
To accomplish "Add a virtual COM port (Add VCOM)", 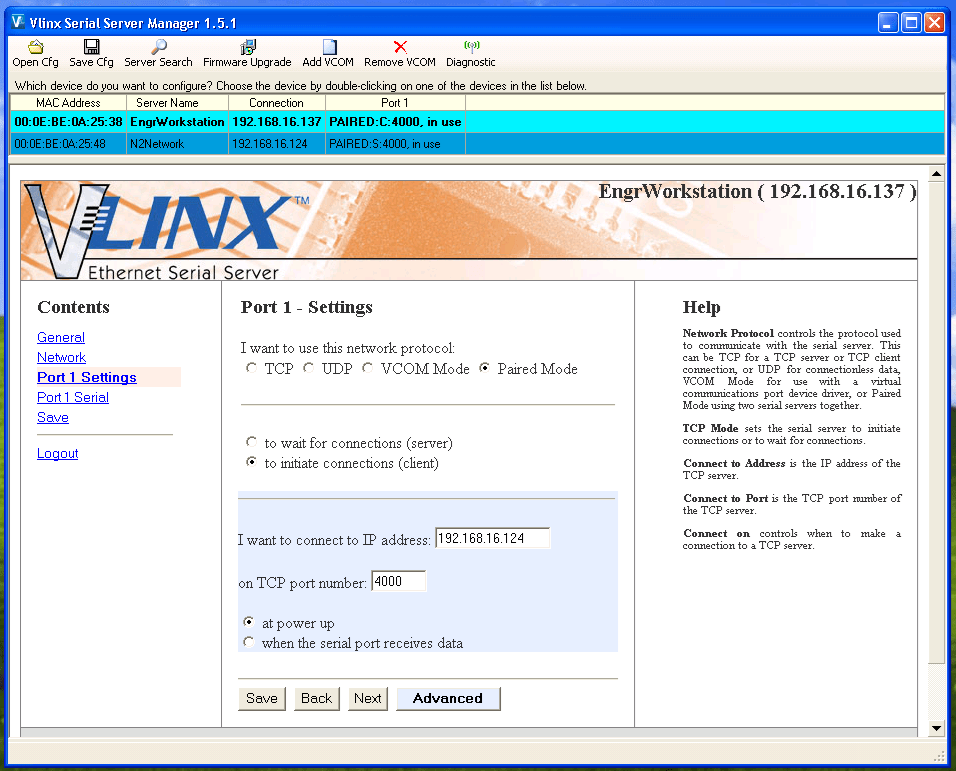I will [x=328, y=54].
